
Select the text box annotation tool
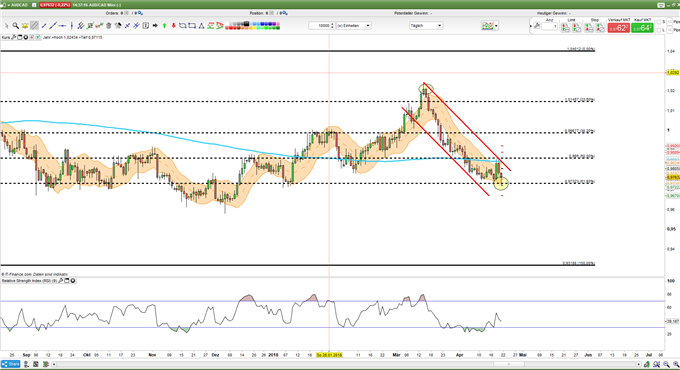click(x=146, y=26)
